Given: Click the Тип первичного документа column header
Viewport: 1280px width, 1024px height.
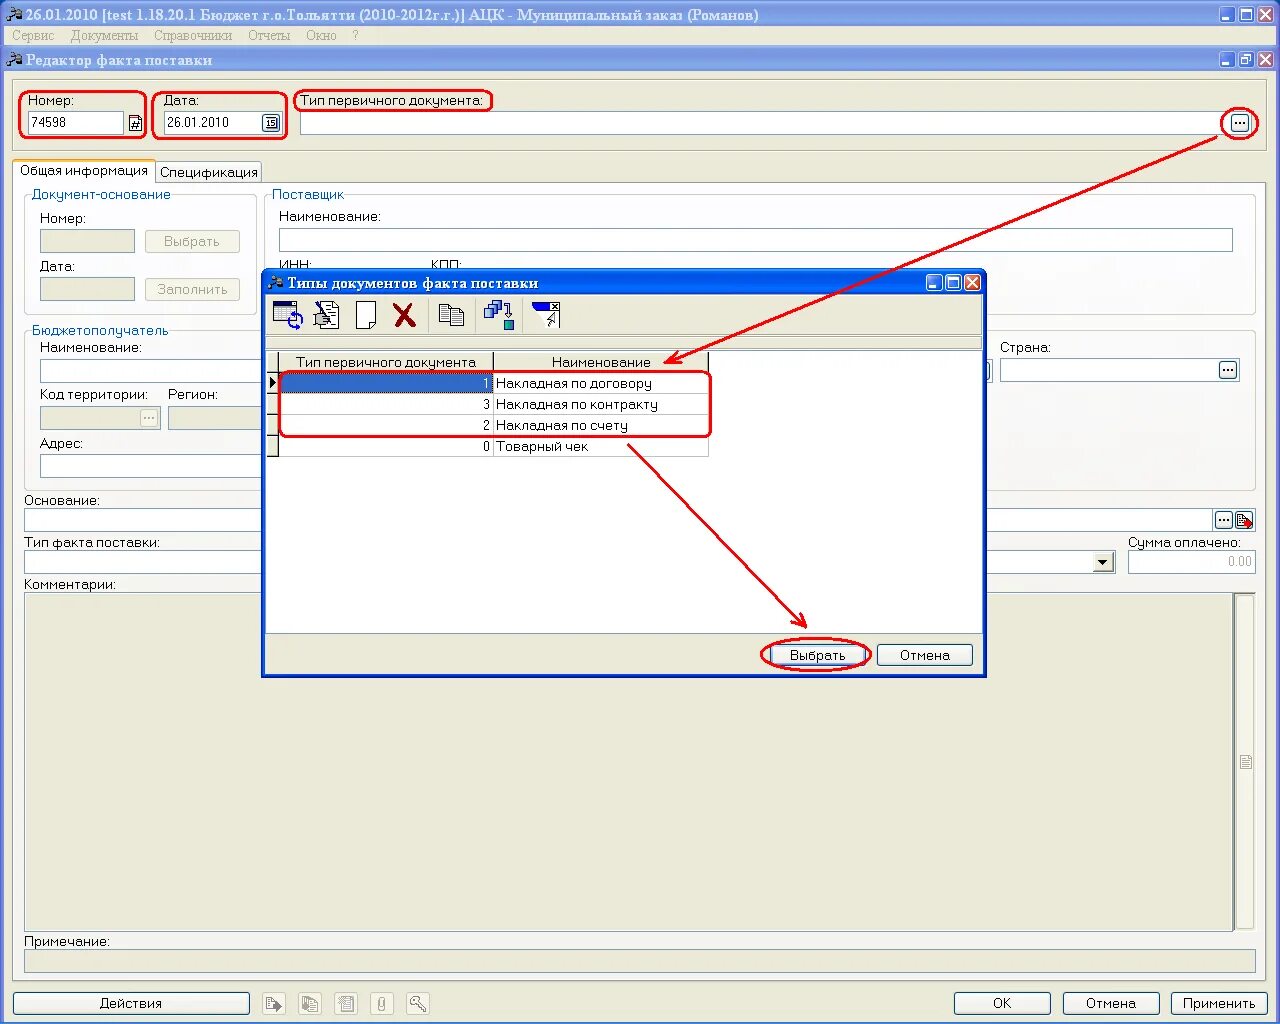Looking at the screenshot, I should coord(386,362).
